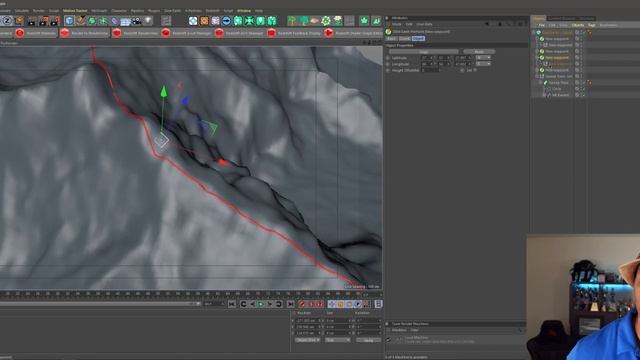Toggle enable checkmark of the top tree object
Image resolution: width=640 pixels, height=360 pixels.
pyautogui.click(x=583, y=32)
